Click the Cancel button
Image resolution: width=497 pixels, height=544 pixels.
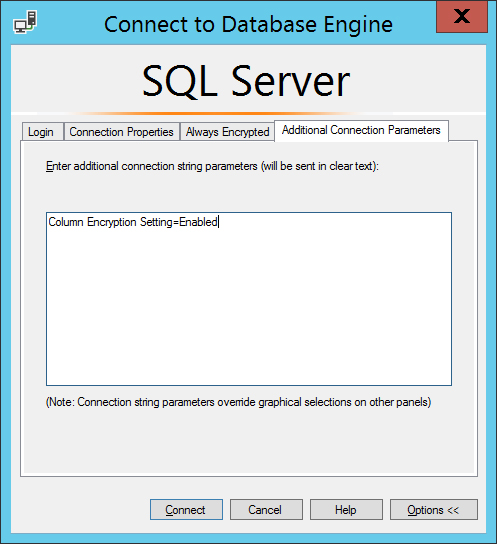[266, 510]
